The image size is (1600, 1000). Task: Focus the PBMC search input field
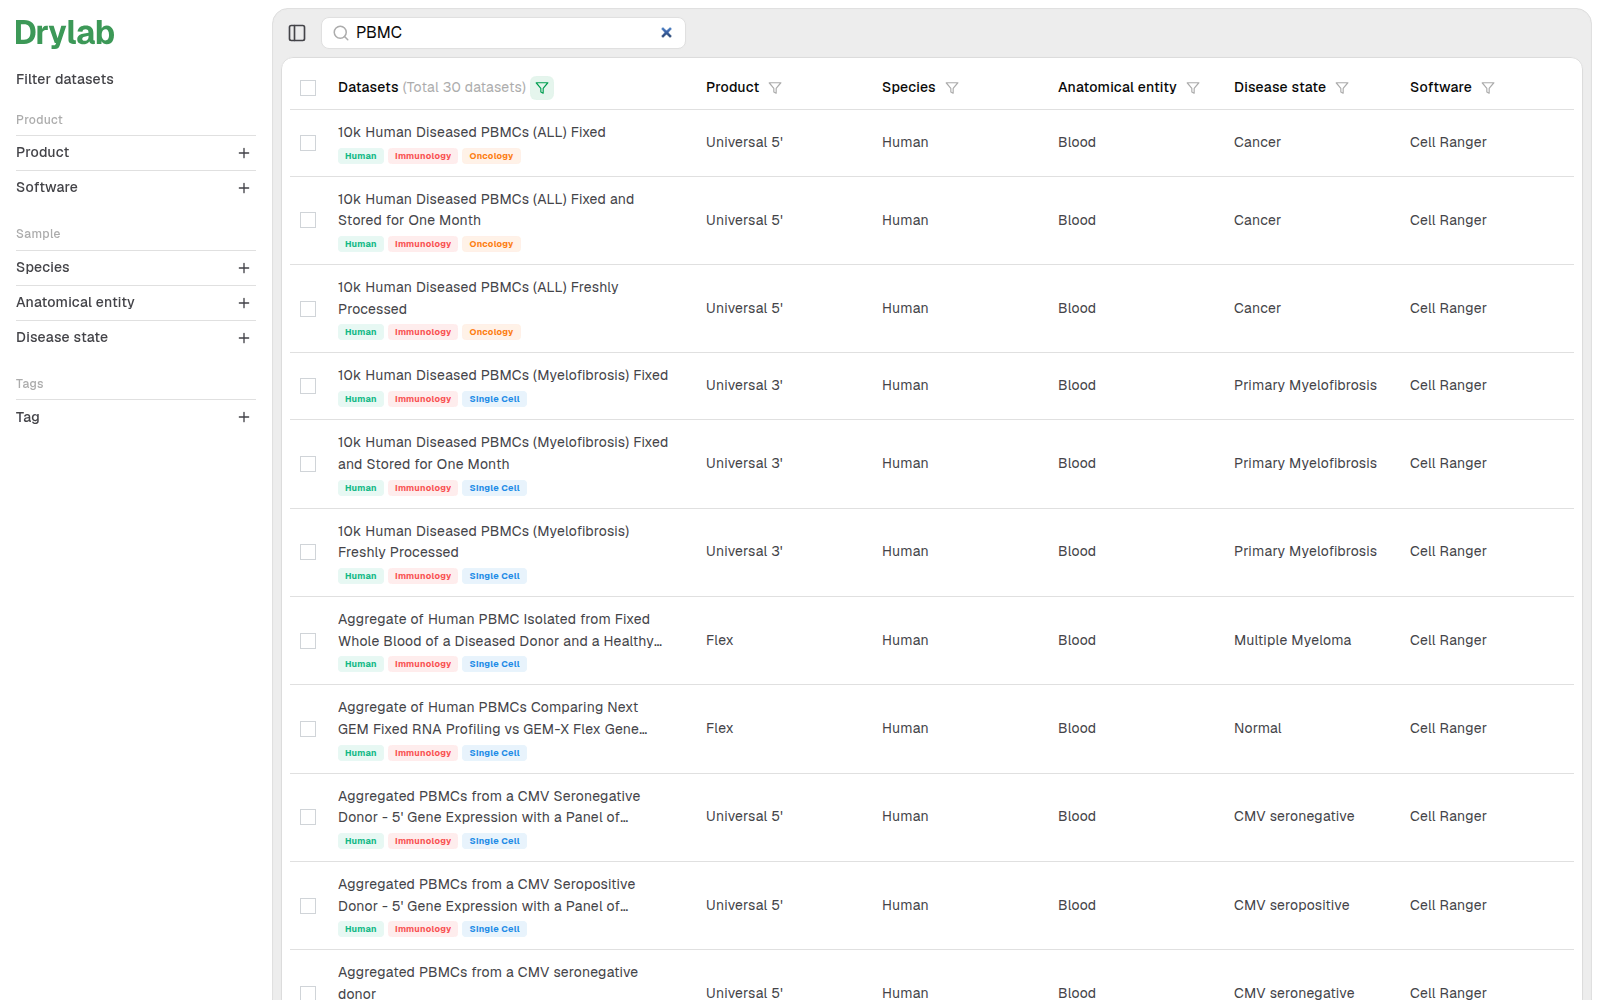pyautogui.click(x=503, y=33)
